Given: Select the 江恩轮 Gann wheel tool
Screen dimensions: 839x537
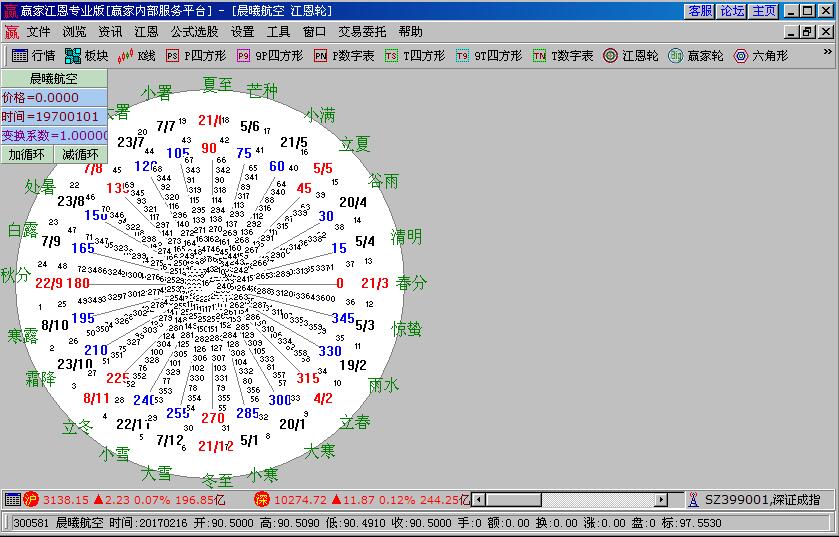Looking at the screenshot, I should (631, 56).
